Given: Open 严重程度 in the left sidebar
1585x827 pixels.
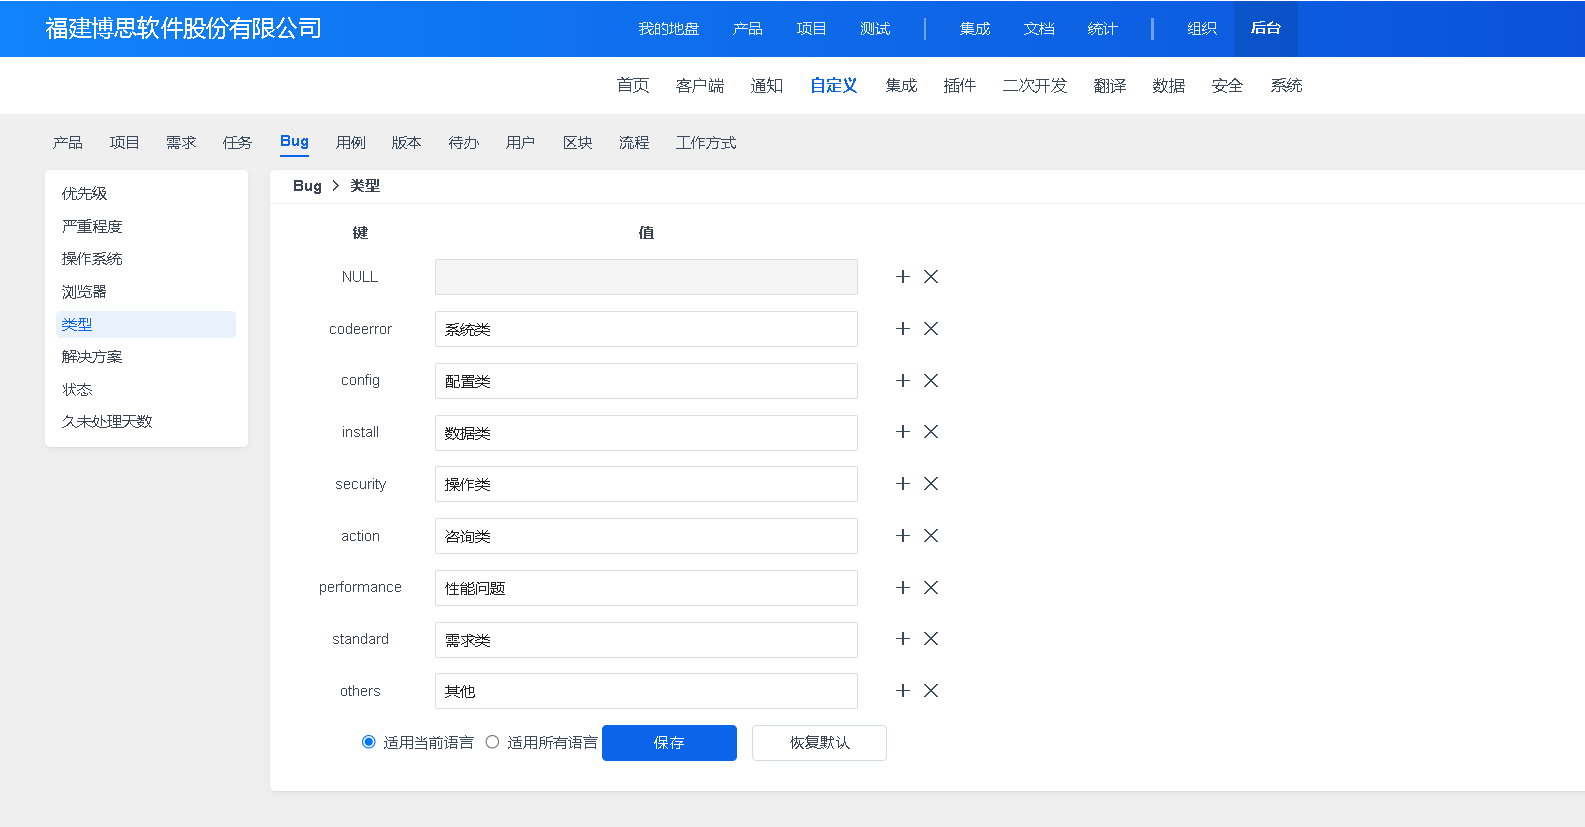Looking at the screenshot, I should pyautogui.click(x=92, y=227).
